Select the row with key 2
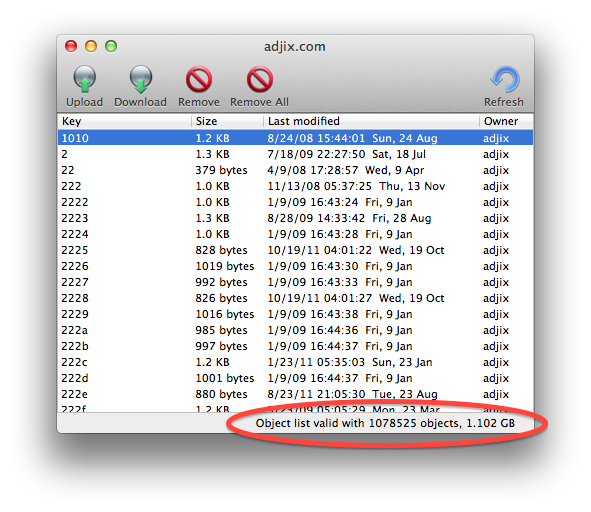591x512 pixels. pos(296,154)
